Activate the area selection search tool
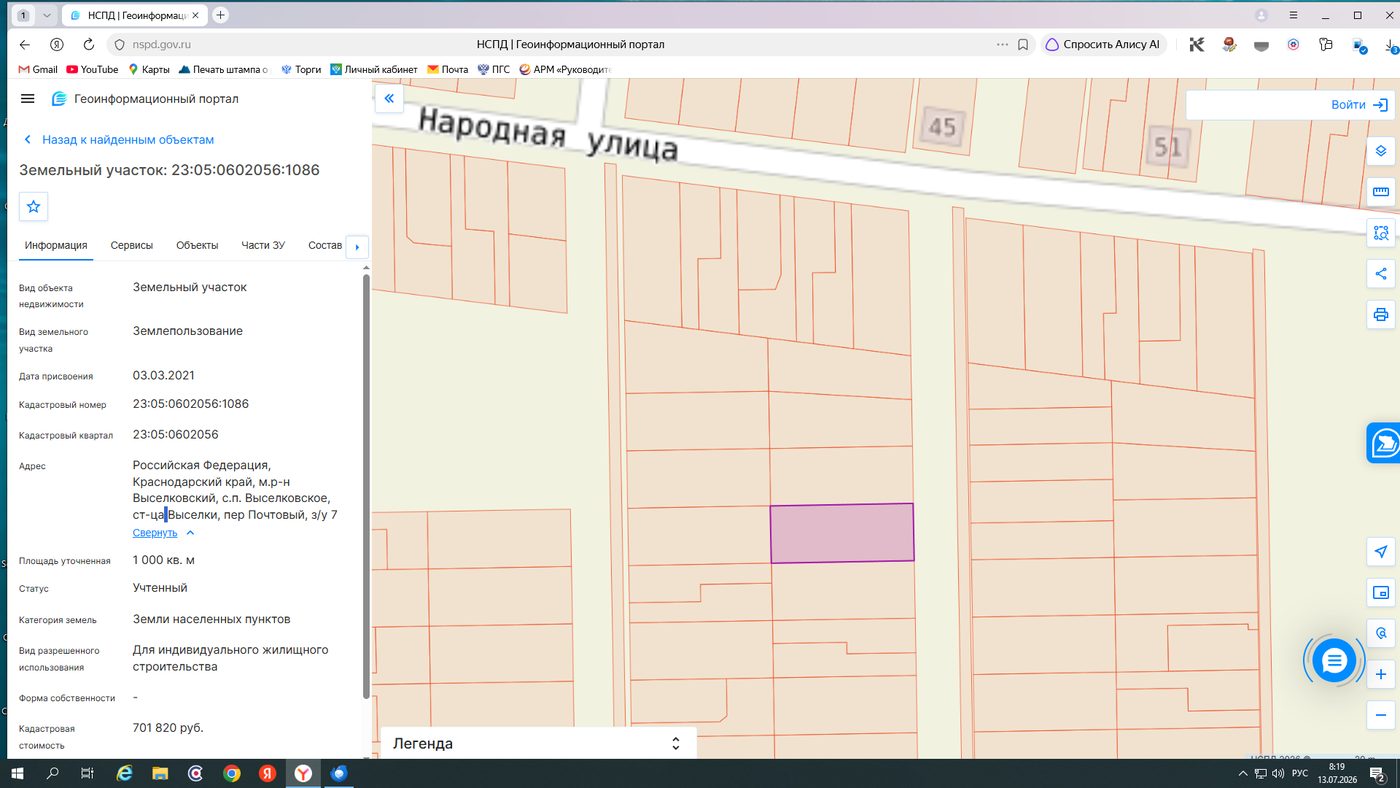Image resolution: width=1400 pixels, height=788 pixels. tap(1381, 233)
